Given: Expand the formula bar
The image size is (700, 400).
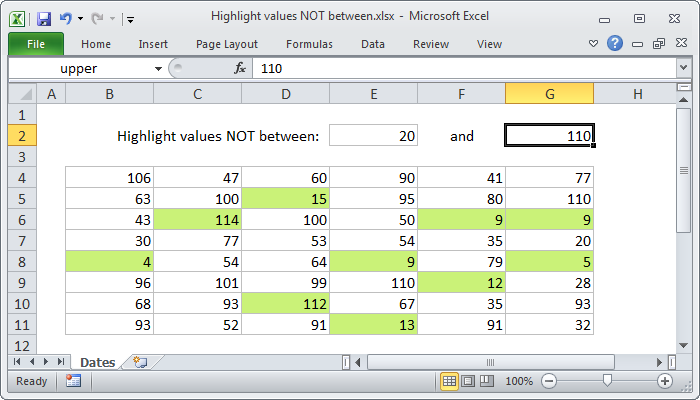Looking at the screenshot, I should point(683,68).
